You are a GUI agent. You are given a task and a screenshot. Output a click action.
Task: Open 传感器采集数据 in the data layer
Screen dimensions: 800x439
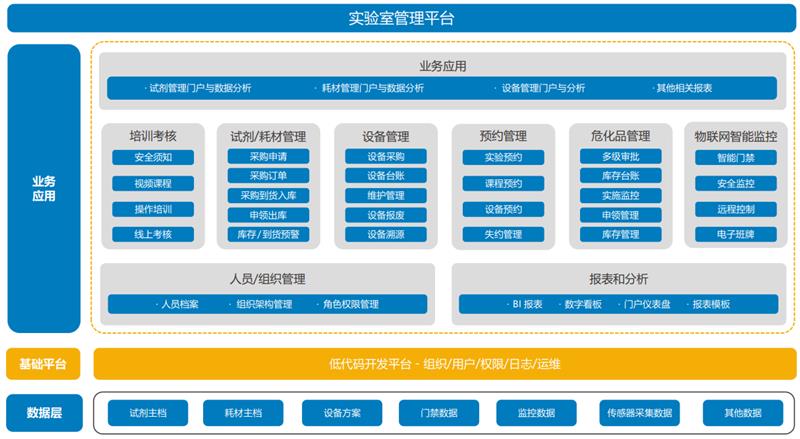coord(637,413)
